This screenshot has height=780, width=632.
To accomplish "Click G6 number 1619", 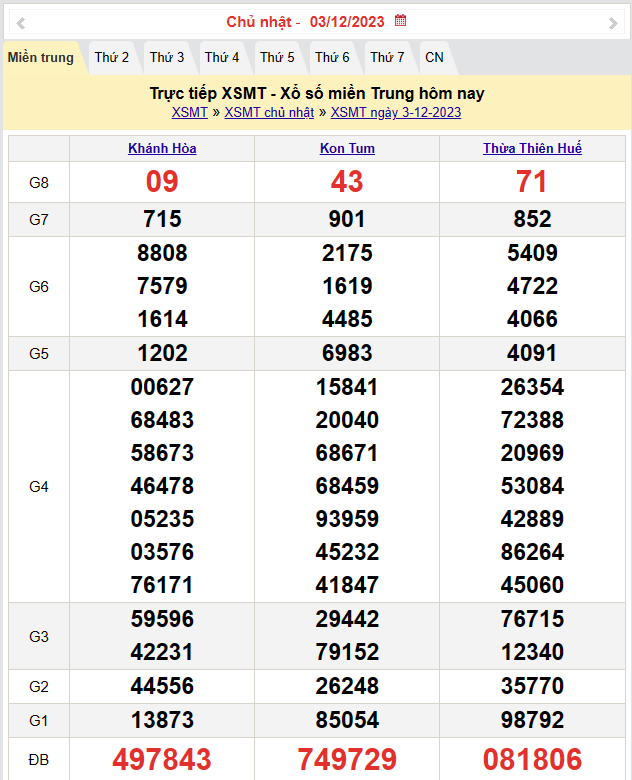I will point(347,286).
